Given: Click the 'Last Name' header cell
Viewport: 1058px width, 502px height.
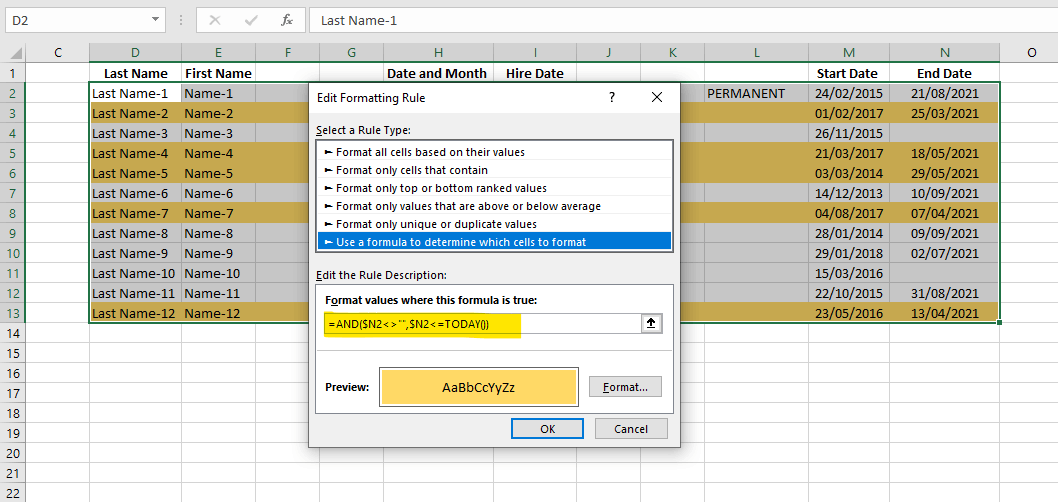Looking at the screenshot, I should [x=136, y=74].
